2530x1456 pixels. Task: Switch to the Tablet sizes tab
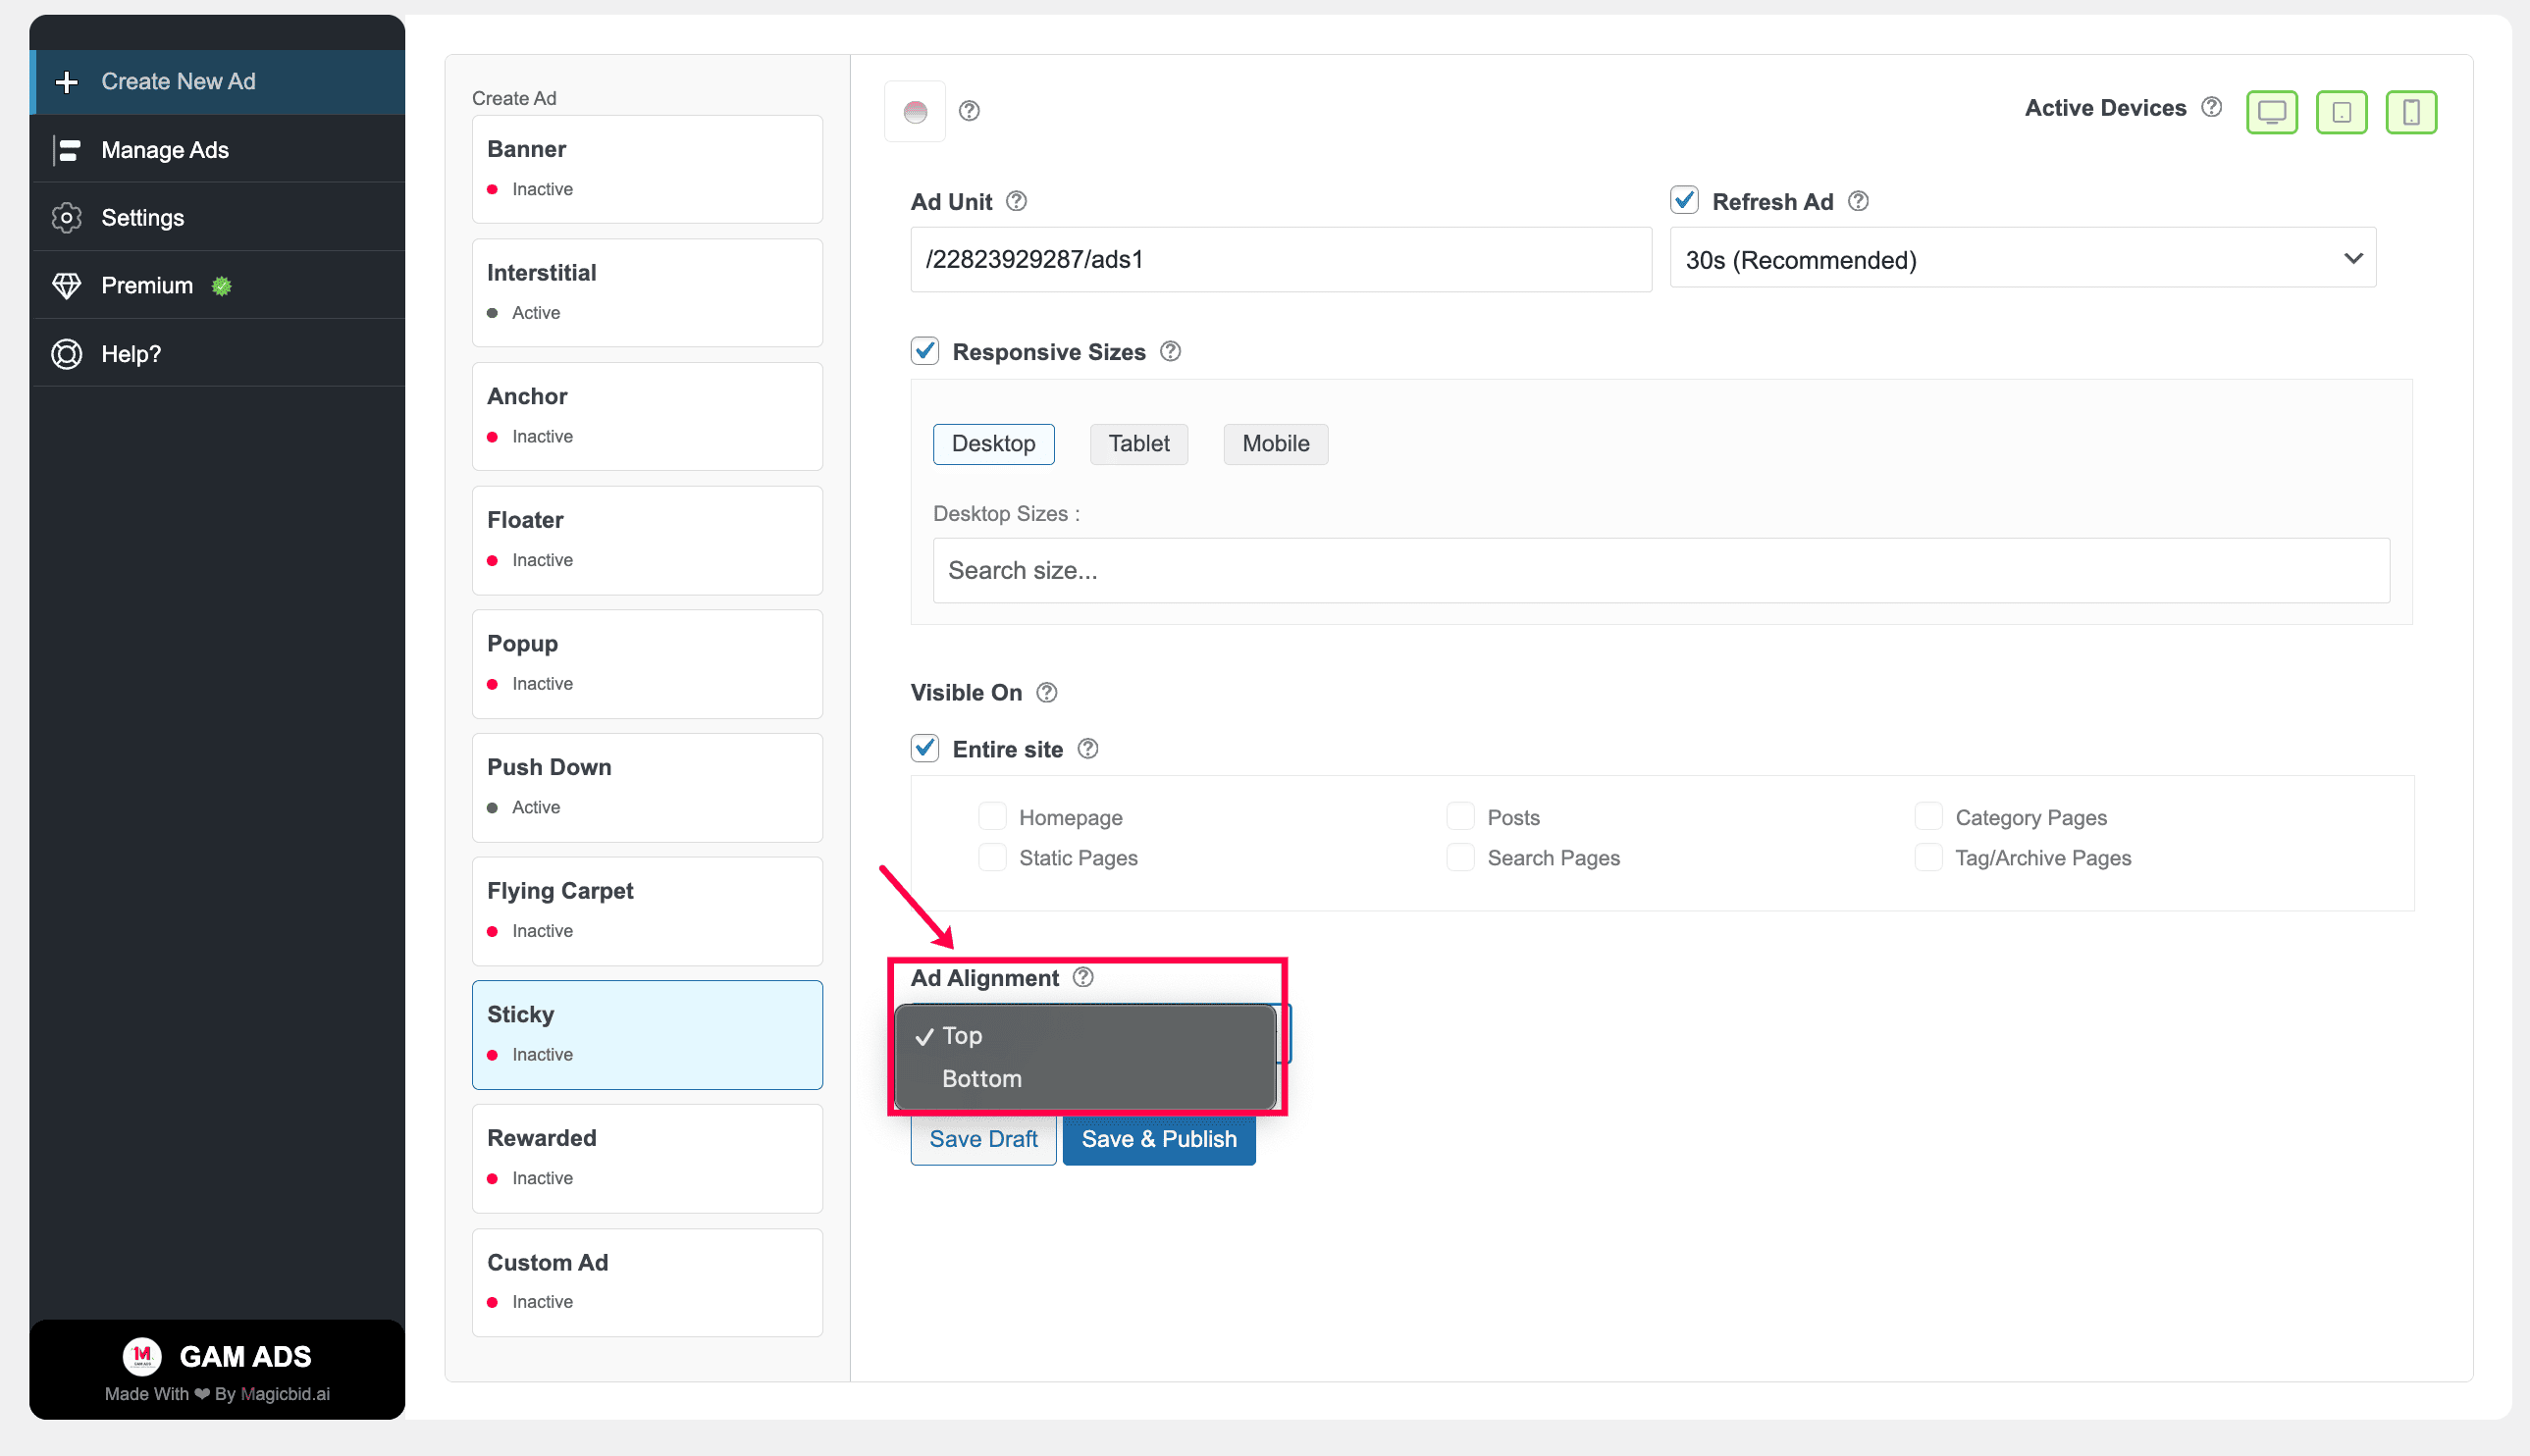click(1138, 443)
